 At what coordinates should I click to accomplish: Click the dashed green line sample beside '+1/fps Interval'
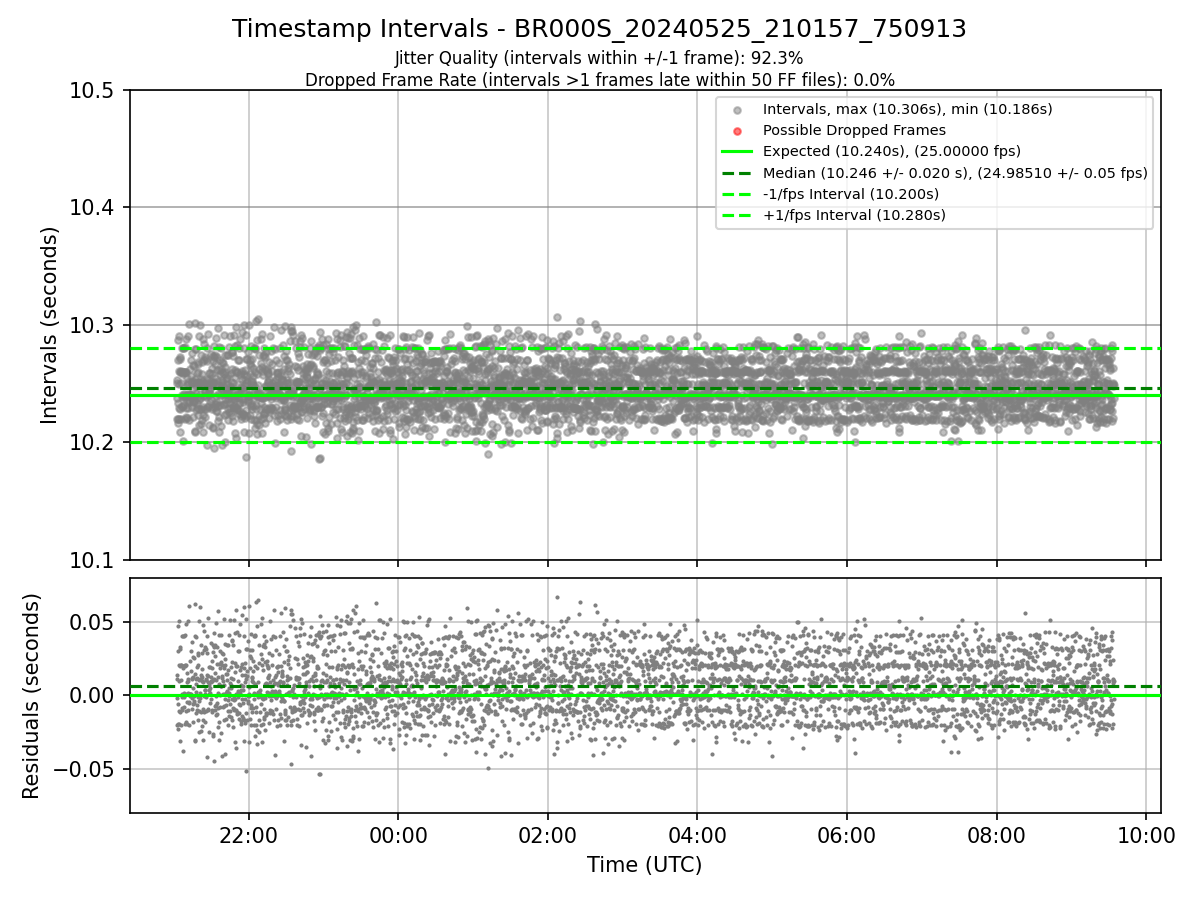point(737,215)
